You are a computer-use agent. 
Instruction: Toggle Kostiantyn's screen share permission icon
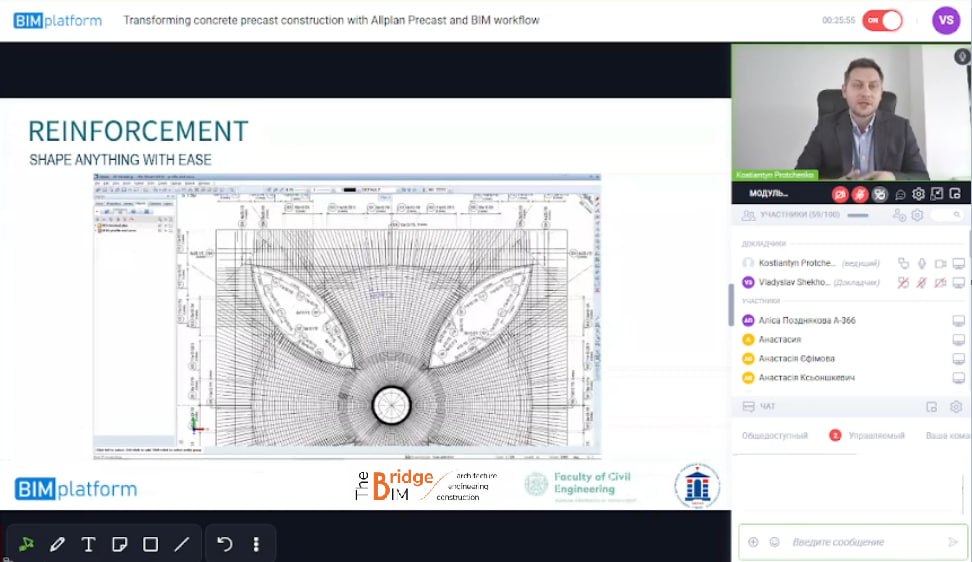click(x=903, y=263)
